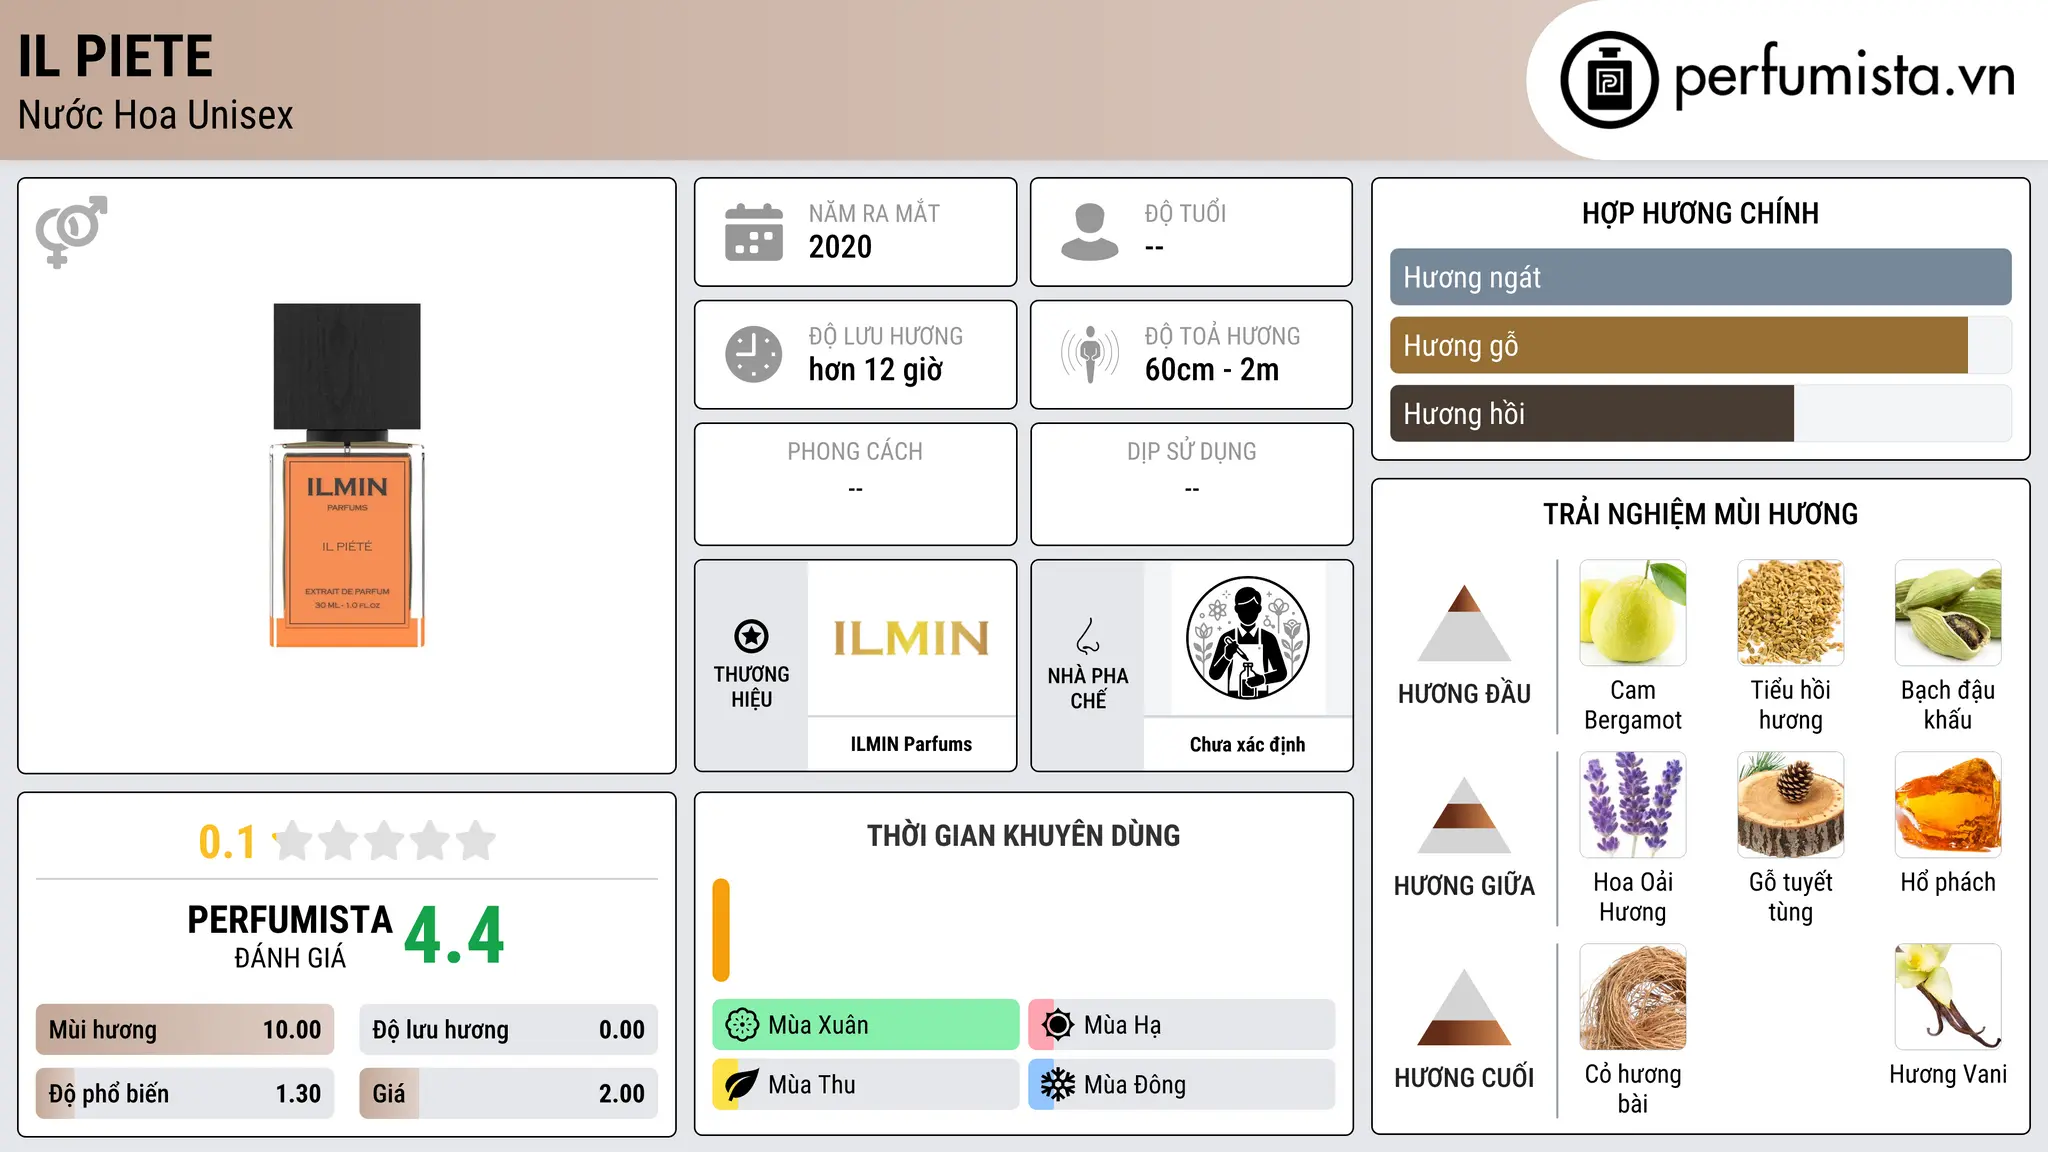The image size is (2048, 1152).
Task: Click the clock icon beside Độ lưu hương
Action: [754, 354]
